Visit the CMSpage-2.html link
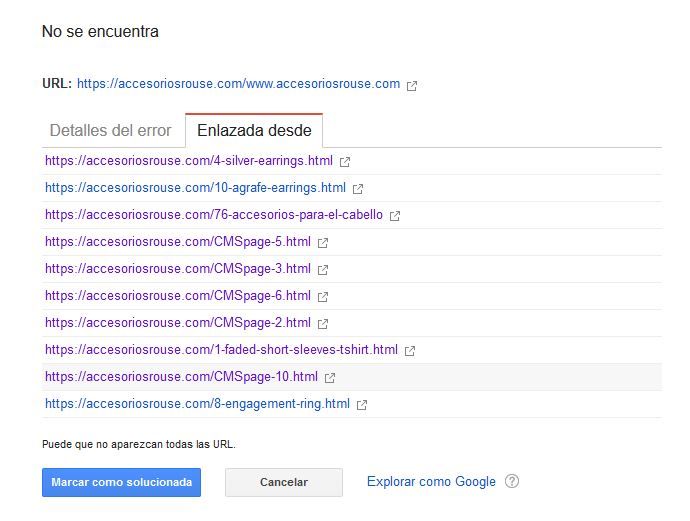The height and width of the screenshot is (521, 690). click(x=178, y=323)
